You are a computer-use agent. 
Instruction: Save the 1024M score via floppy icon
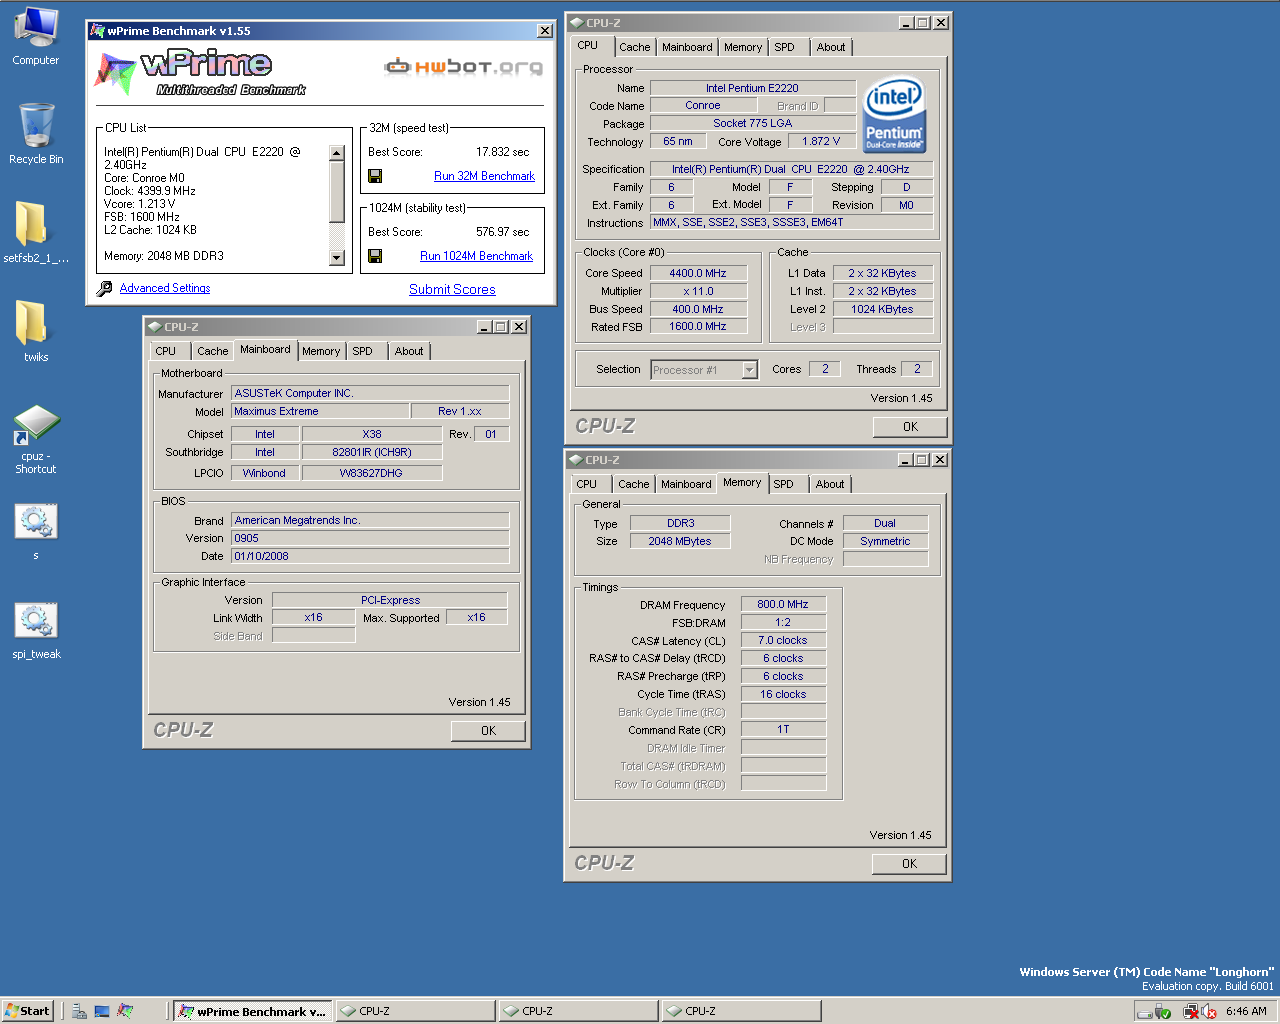coord(375,256)
